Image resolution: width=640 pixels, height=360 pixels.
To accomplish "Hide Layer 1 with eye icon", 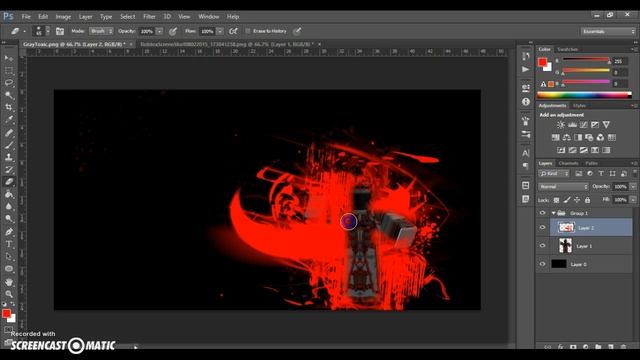I will point(542,246).
